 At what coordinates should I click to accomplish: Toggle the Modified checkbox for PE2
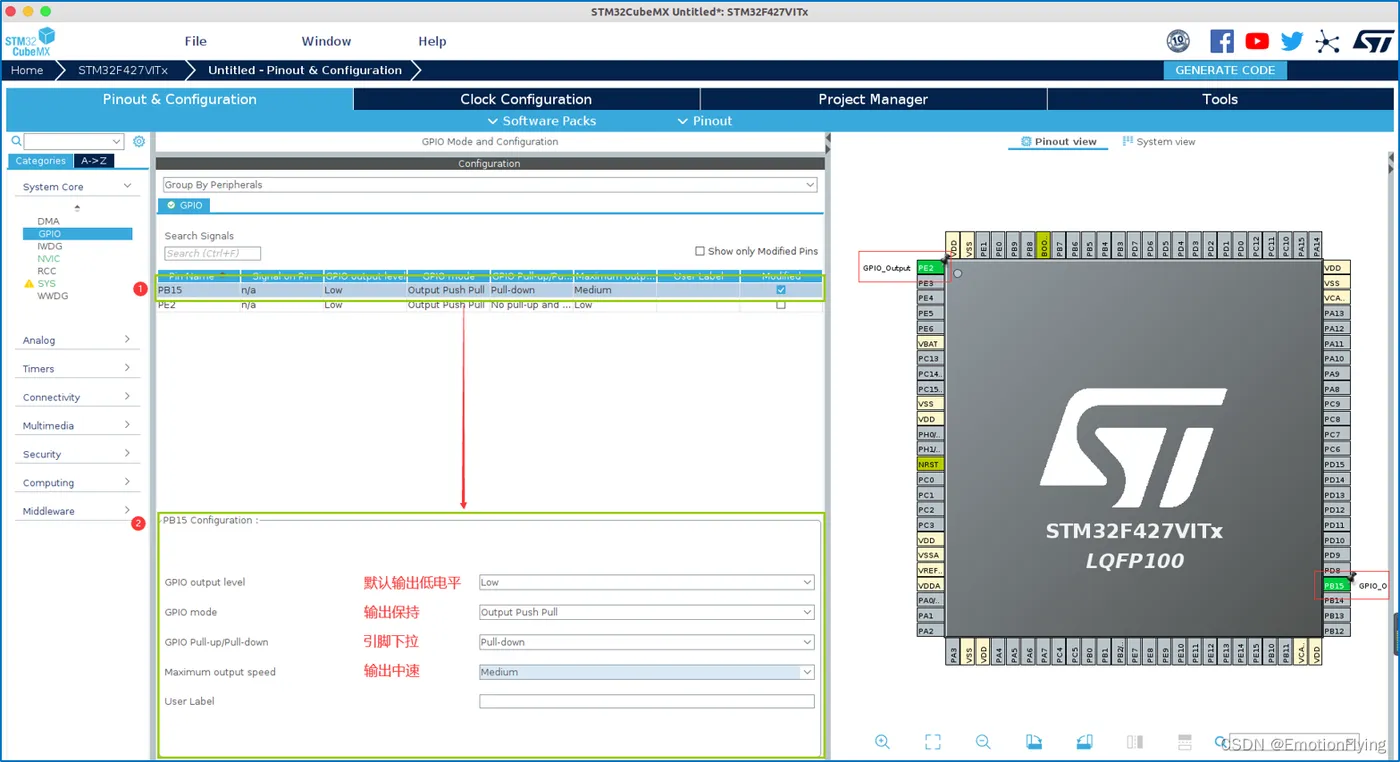(x=781, y=305)
